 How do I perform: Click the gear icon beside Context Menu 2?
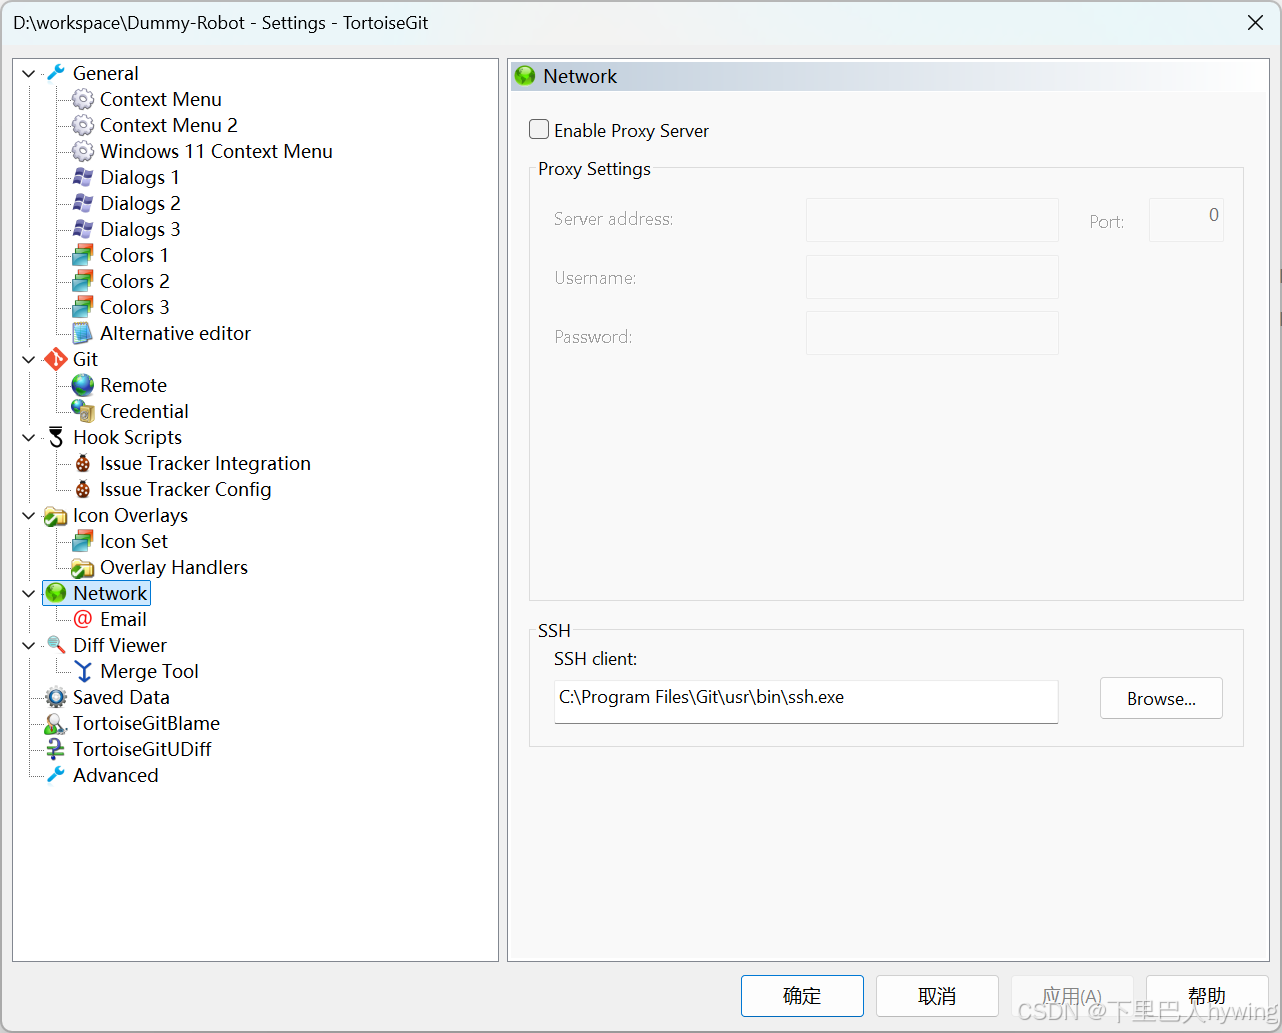(x=83, y=125)
